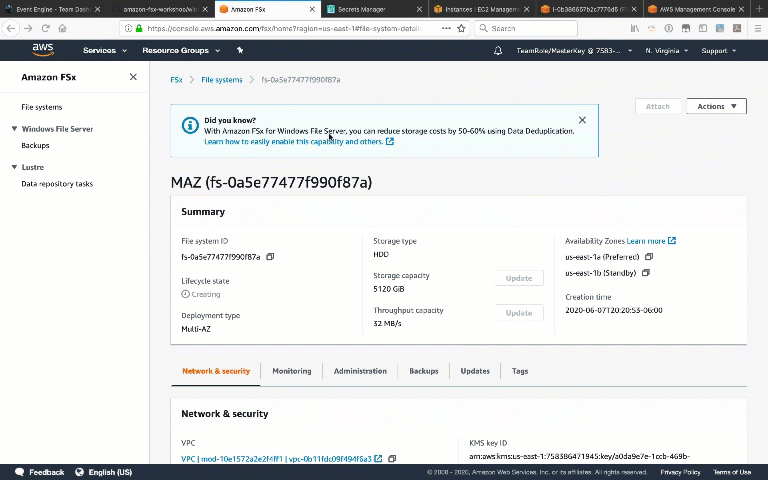Switch to the Monitoring tab
768x480 pixels.
[292, 371]
